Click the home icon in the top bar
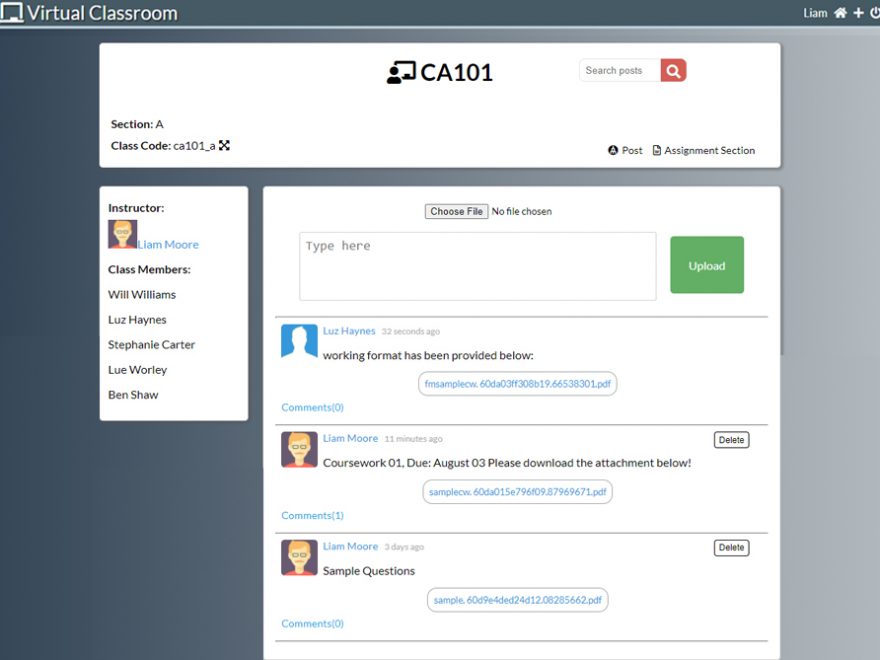This screenshot has height=660, width=880. 840,13
